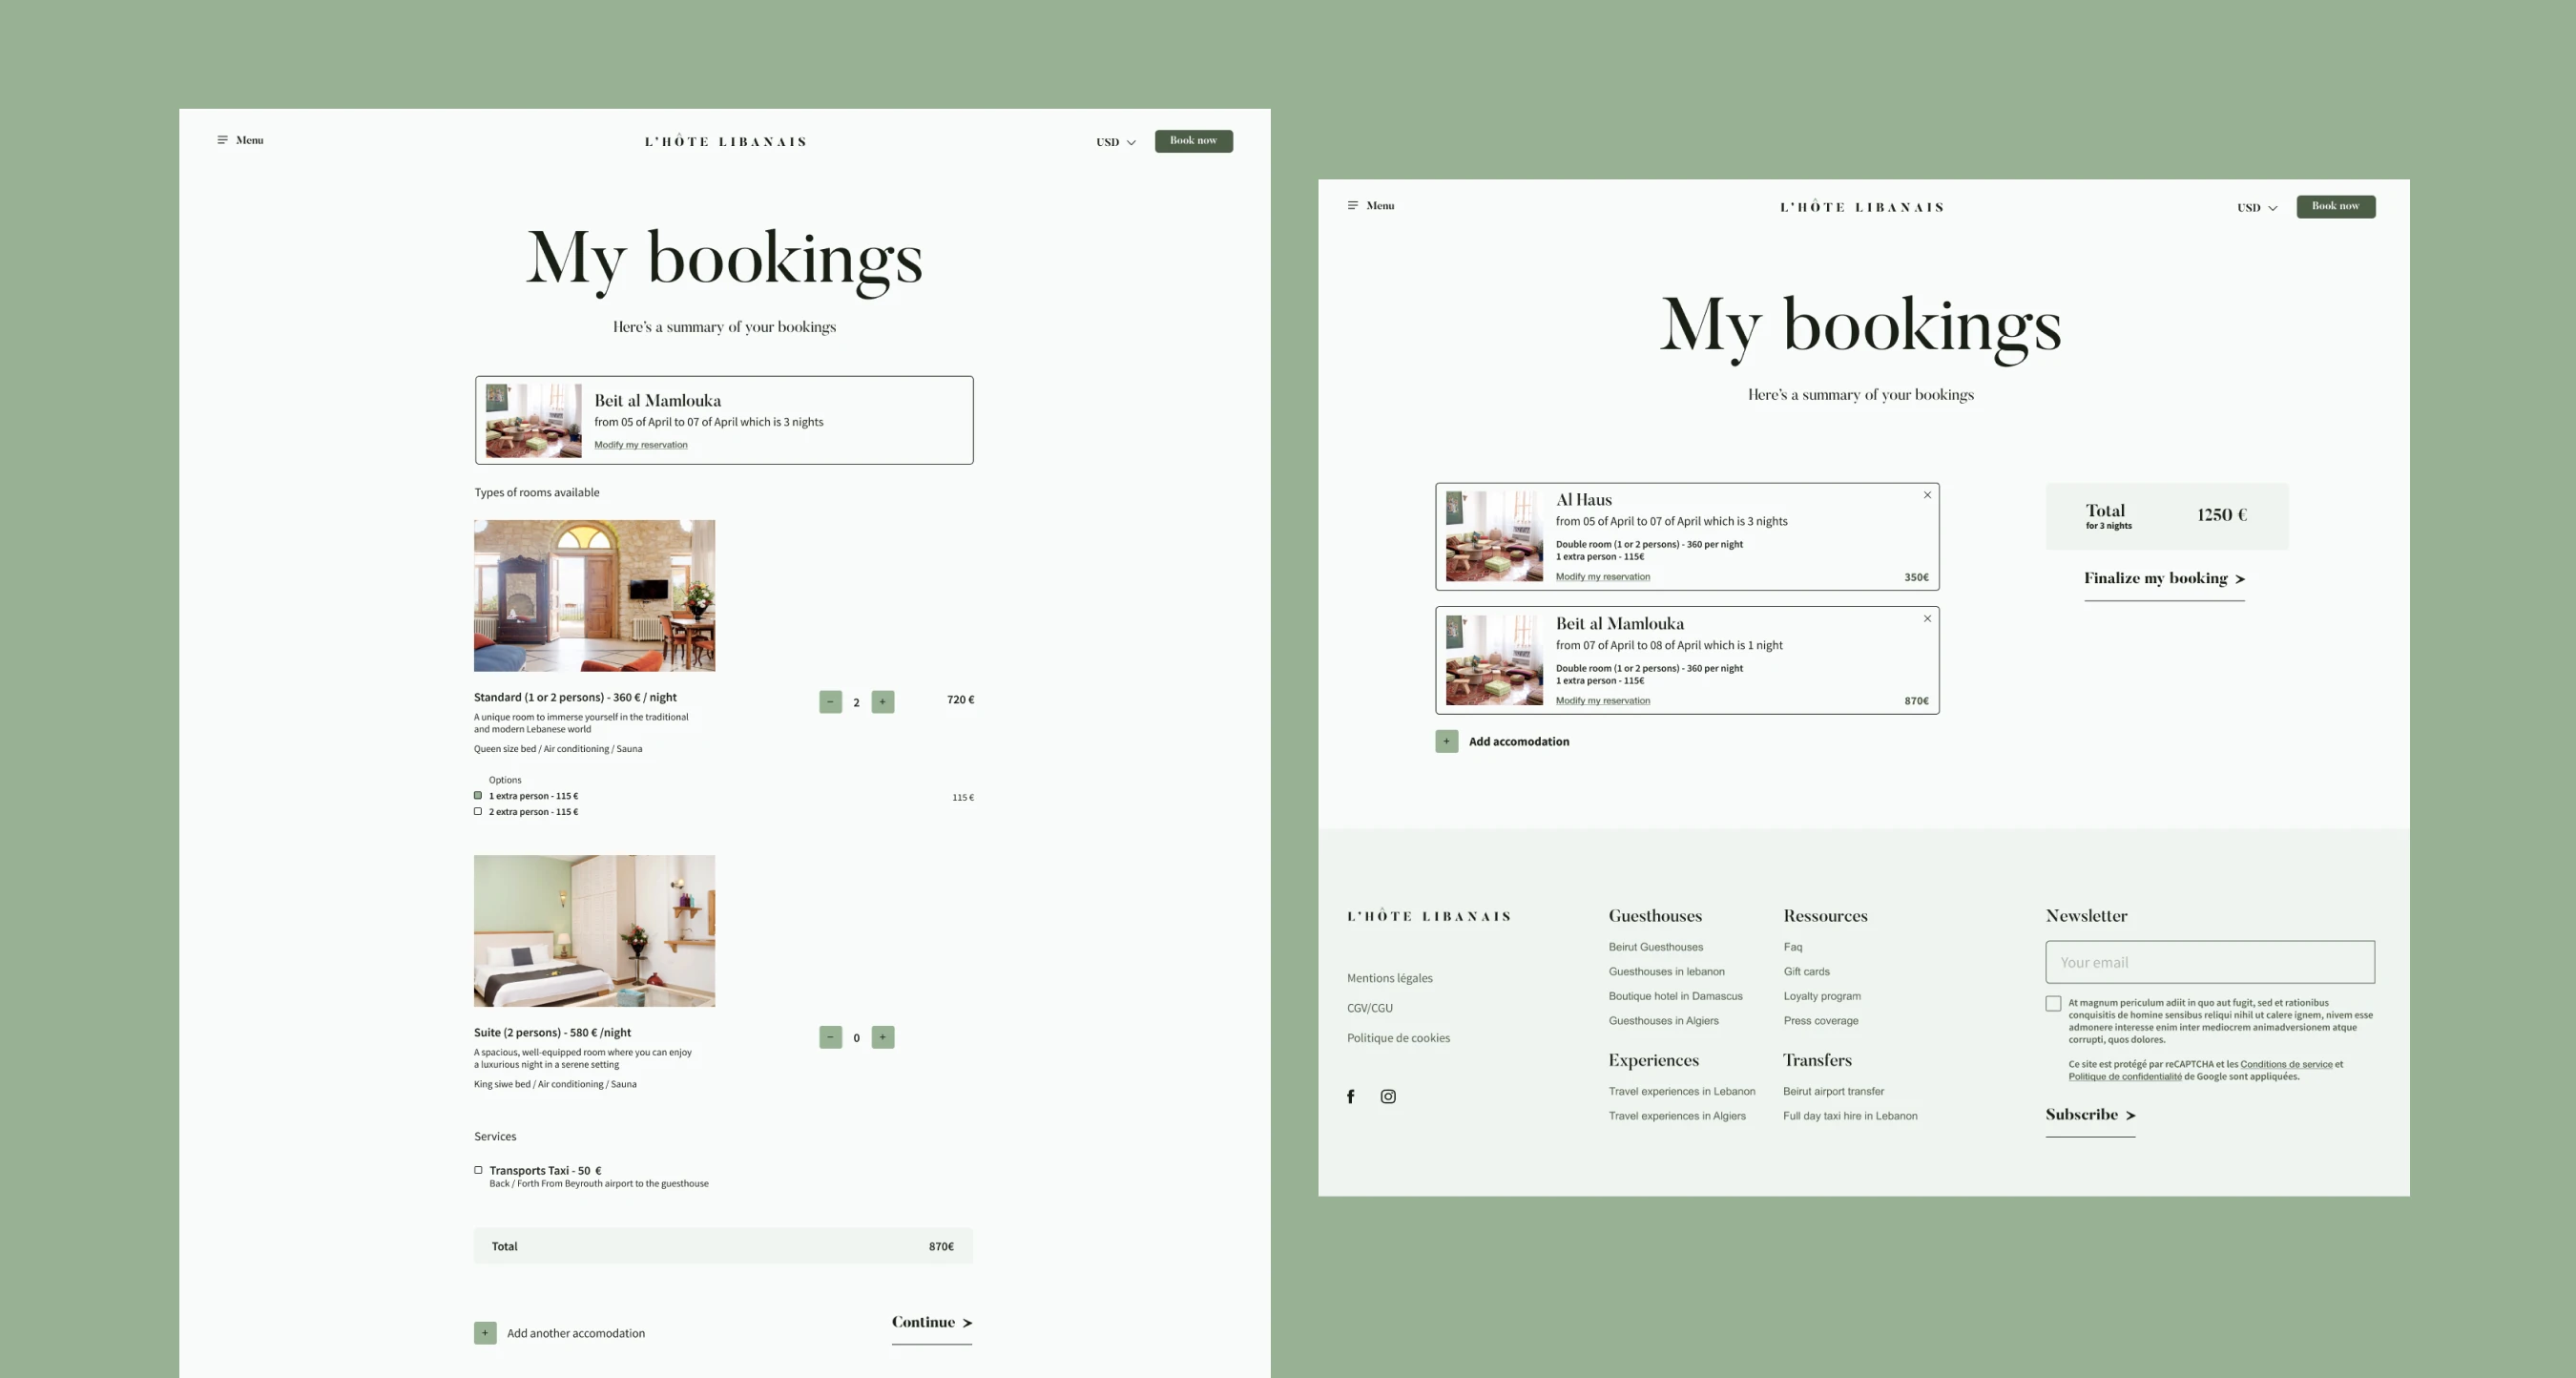Remove the Al Haus booking card

click(x=1927, y=495)
